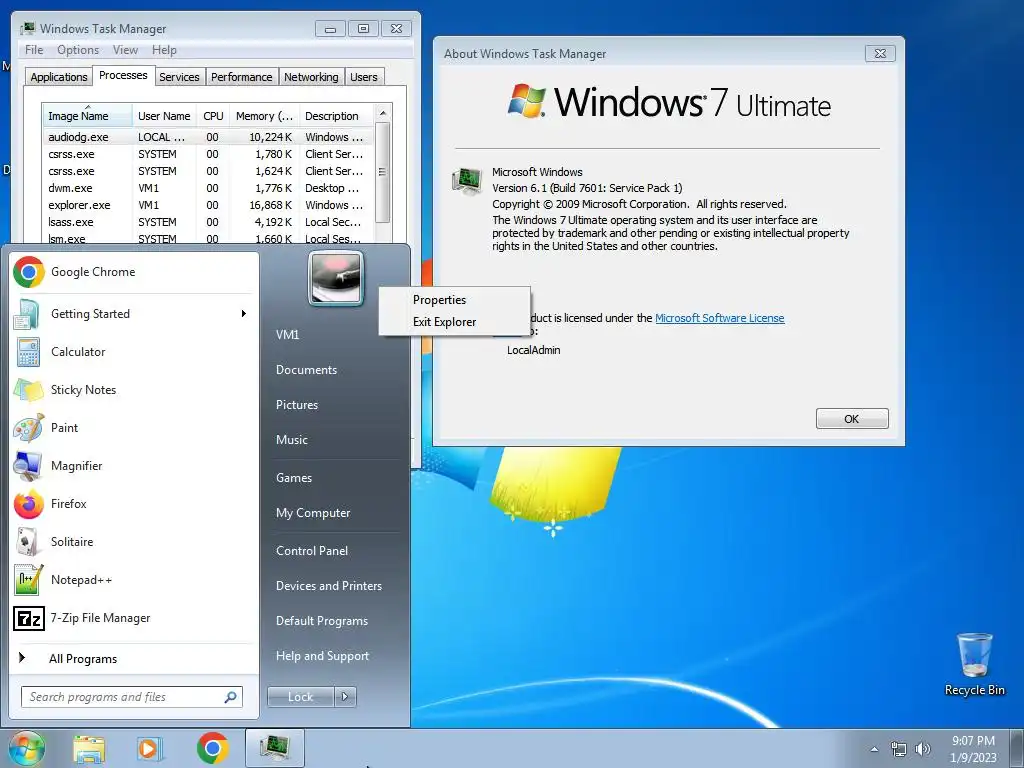This screenshot has width=1024, height=768.
Task: Expand All Programs list
Action: pyautogui.click(x=83, y=658)
